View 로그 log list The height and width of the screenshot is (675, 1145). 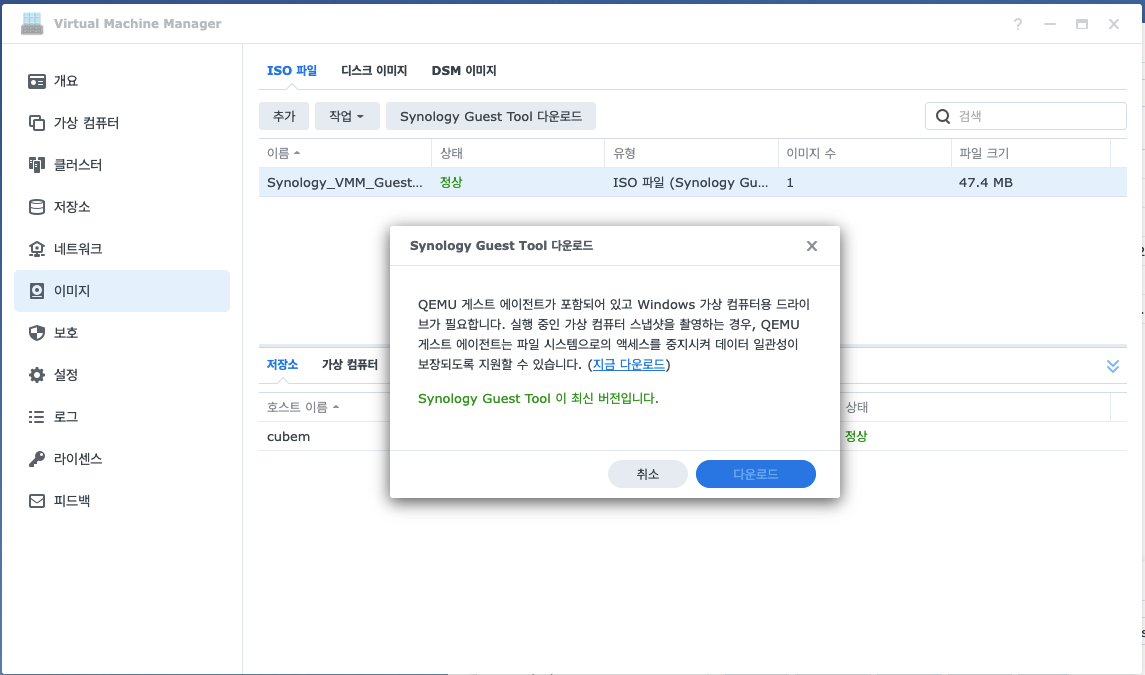121,417
